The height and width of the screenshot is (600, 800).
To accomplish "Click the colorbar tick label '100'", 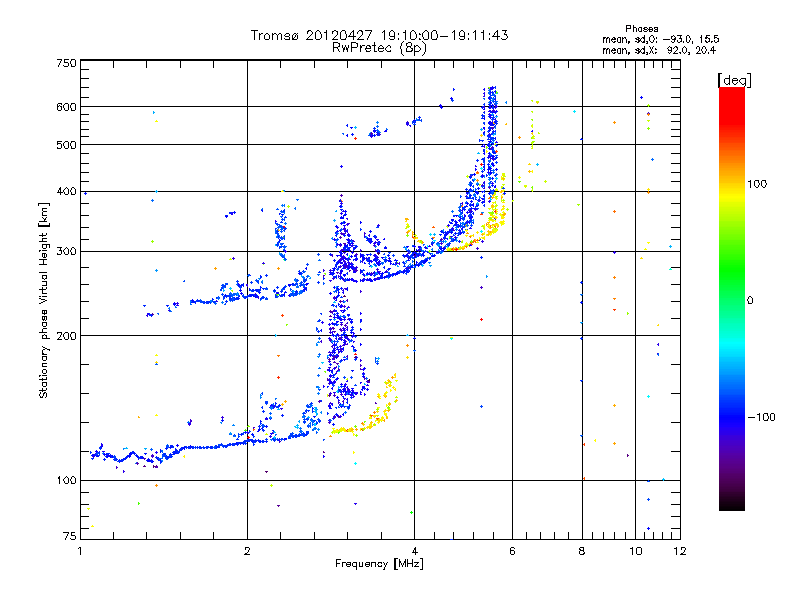I will pyautogui.click(x=757, y=184).
